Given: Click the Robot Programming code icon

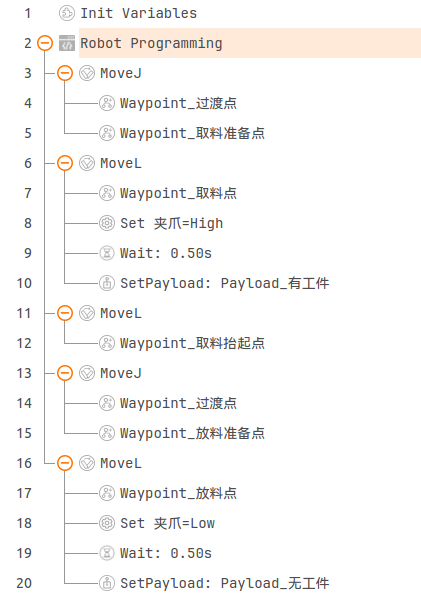Looking at the screenshot, I should tap(67, 43).
